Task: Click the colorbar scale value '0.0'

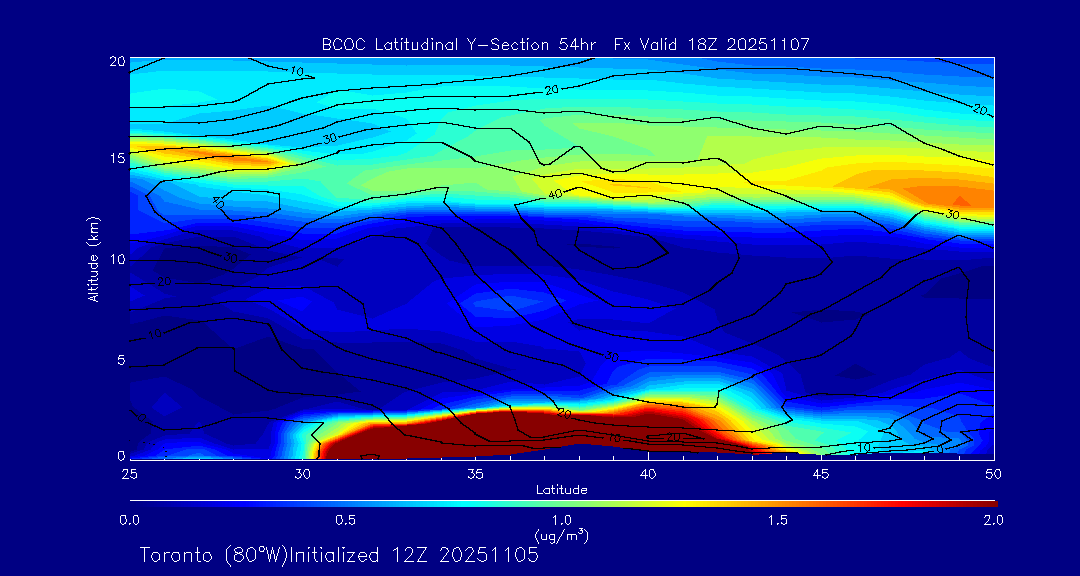Action: [130, 520]
